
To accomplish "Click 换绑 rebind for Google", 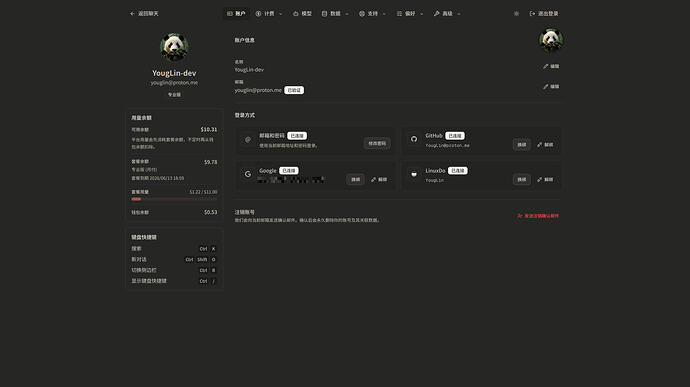I will click(x=355, y=179).
